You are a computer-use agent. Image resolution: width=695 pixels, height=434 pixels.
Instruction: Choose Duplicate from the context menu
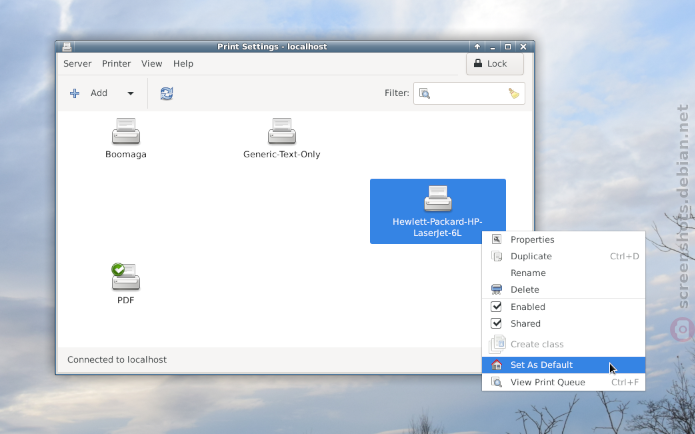(563, 256)
